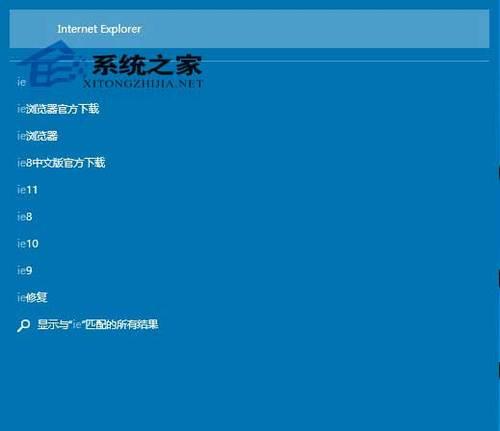Image resolution: width=500 pixels, height=431 pixels.
Task: Show all results matching 'ie' link
Action: (98, 324)
